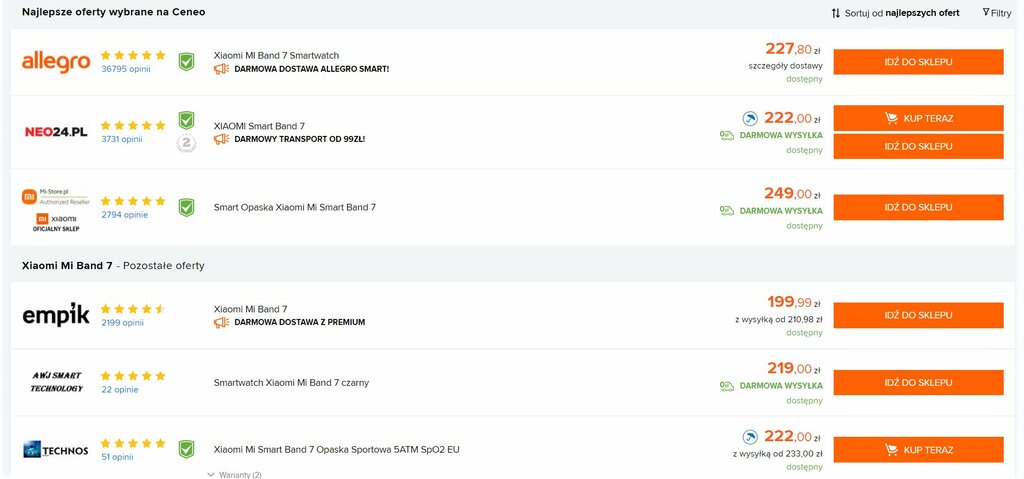Open the 36795 opinii link for Allegro
The width and height of the screenshot is (1024, 479).
[125, 69]
